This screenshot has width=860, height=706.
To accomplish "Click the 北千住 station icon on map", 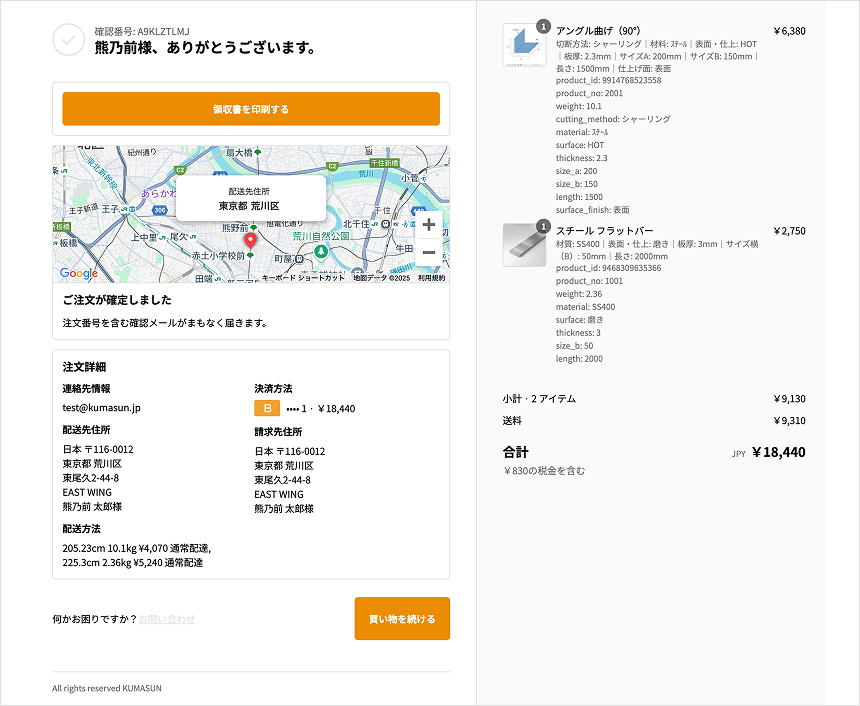I will [x=376, y=224].
